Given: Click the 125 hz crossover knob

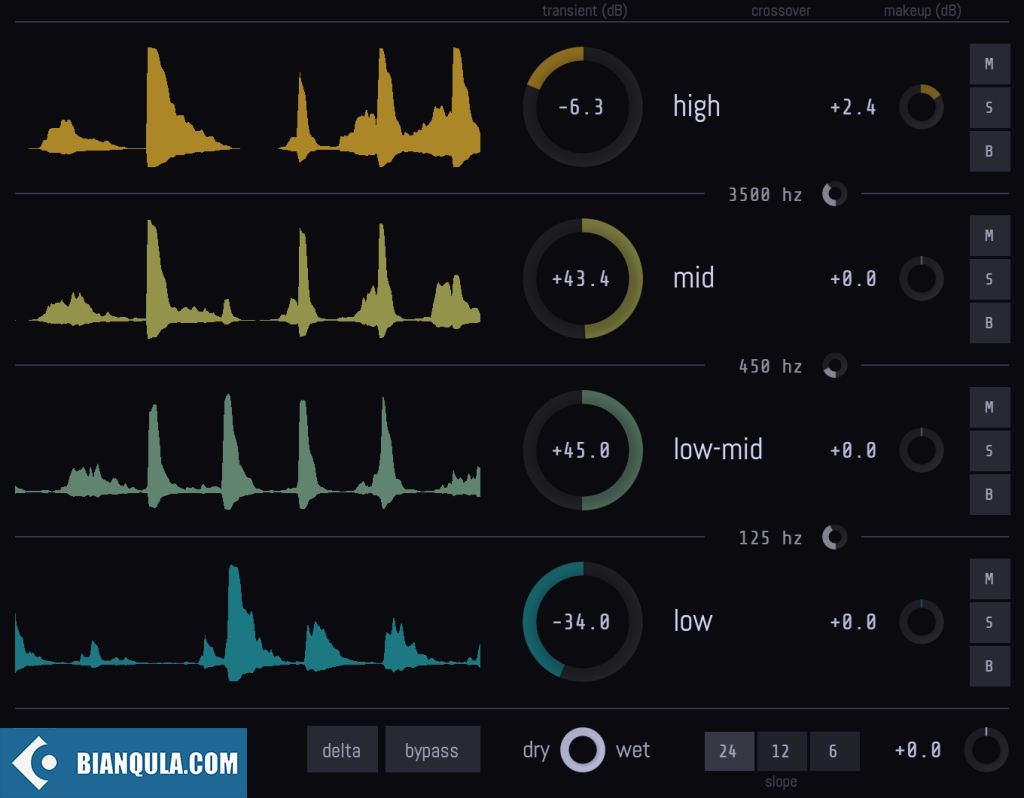Looking at the screenshot, I should coord(835,537).
